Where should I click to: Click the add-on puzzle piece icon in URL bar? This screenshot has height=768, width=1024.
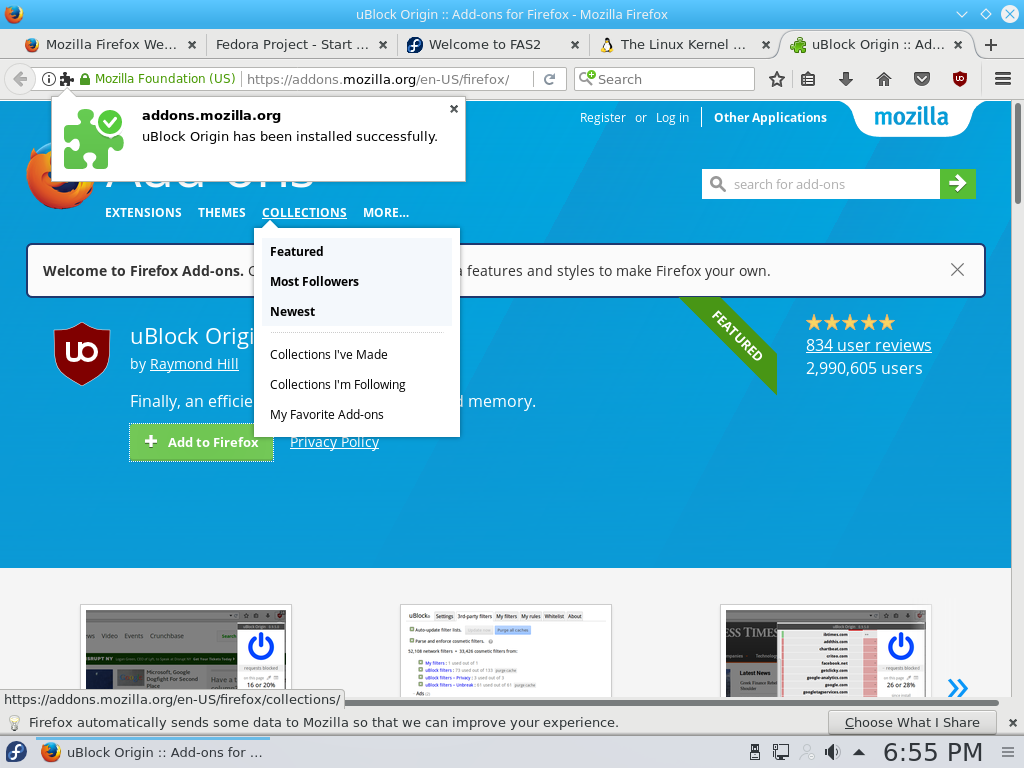[x=67, y=79]
